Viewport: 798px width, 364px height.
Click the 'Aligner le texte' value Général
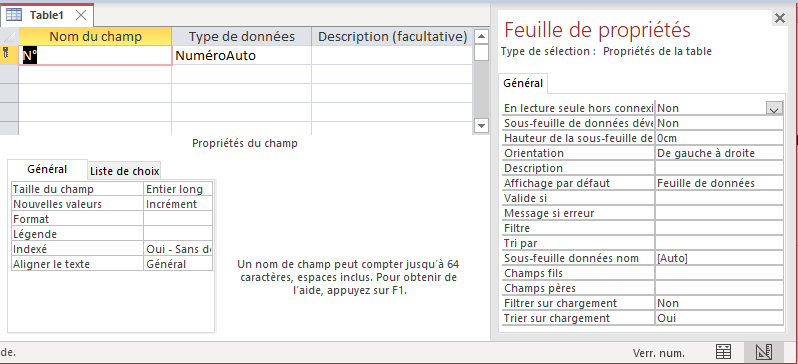[x=178, y=264]
